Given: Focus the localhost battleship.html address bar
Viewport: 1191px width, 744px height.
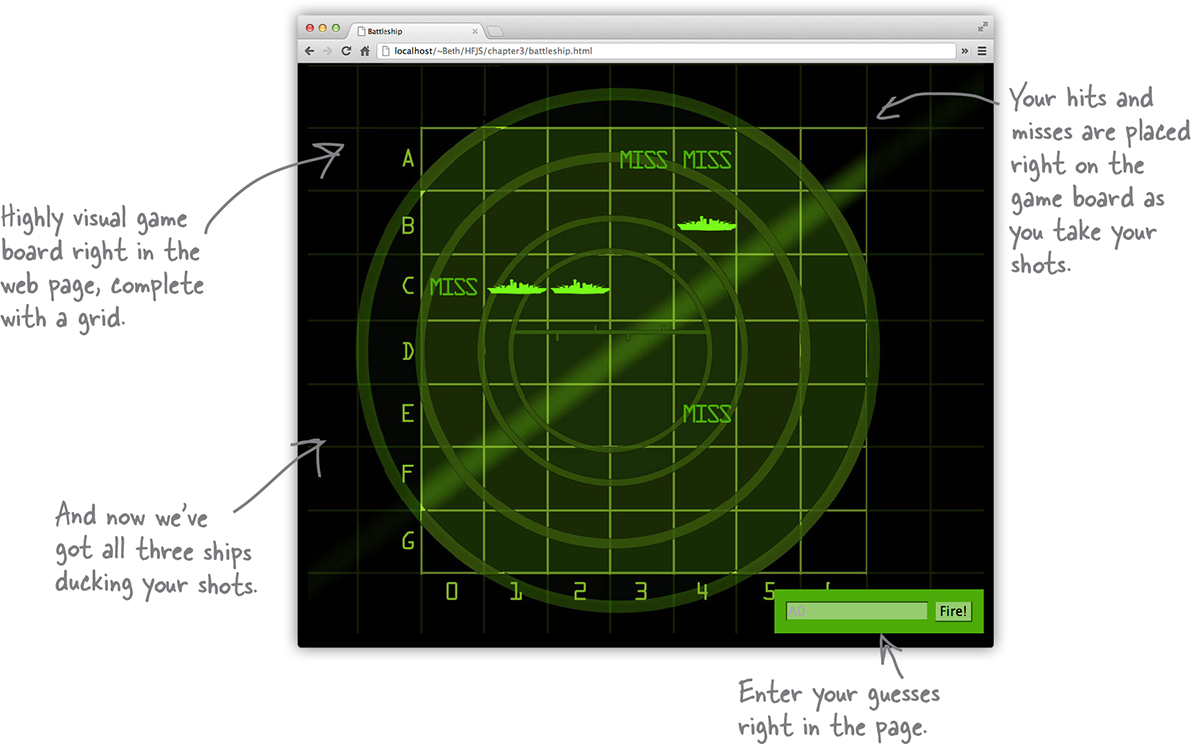Looking at the screenshot, I should (666, 51).
